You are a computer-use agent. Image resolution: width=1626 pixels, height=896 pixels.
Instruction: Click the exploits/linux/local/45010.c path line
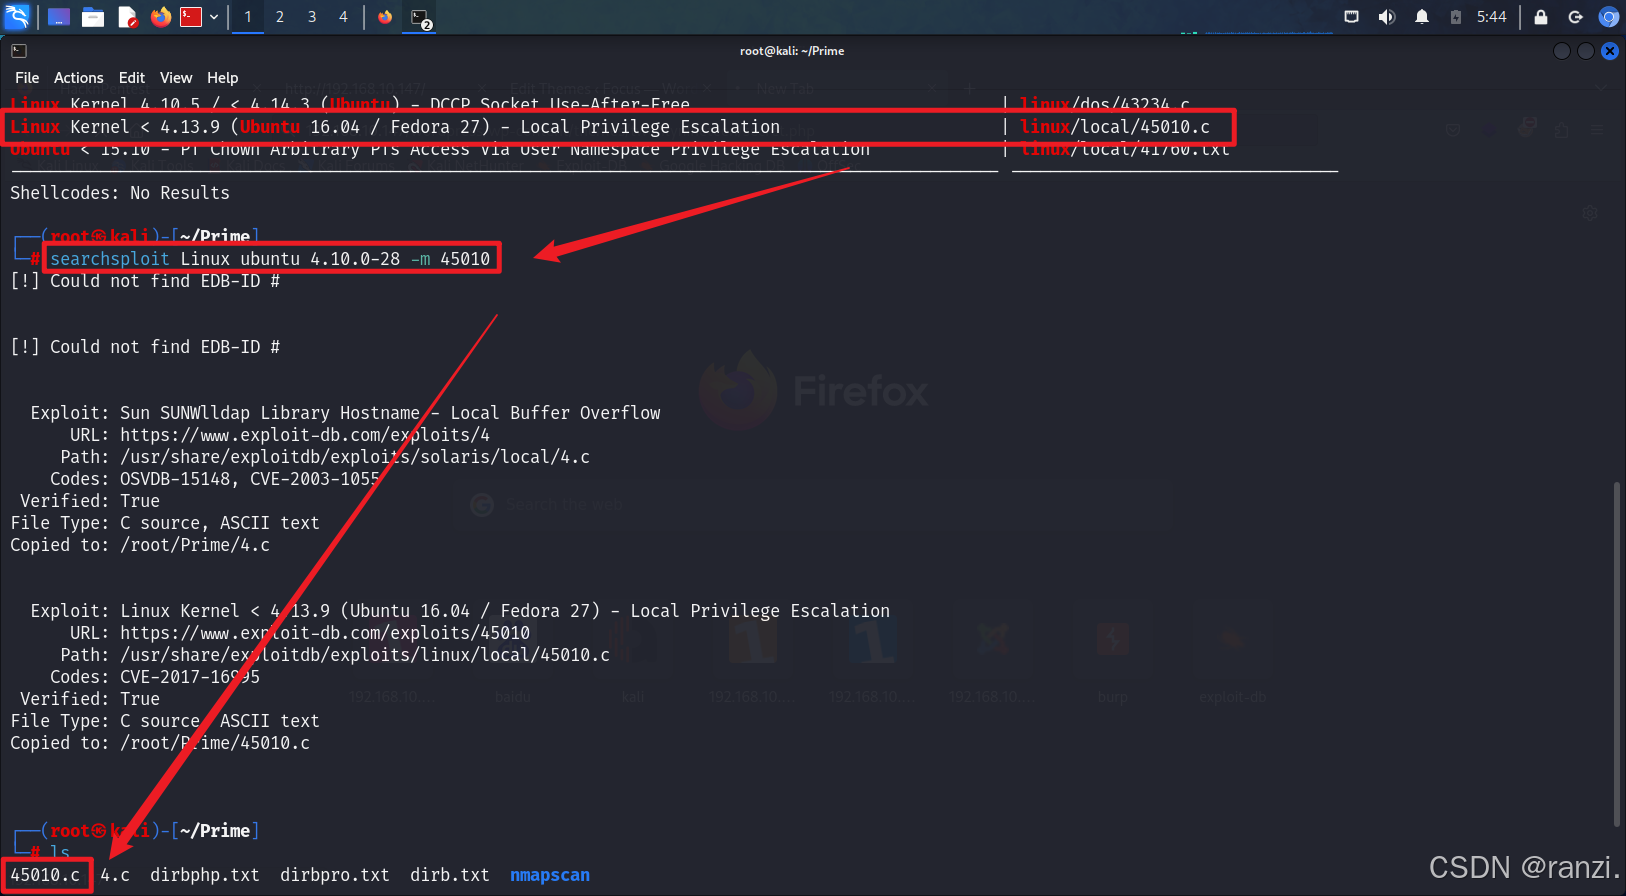335,655
